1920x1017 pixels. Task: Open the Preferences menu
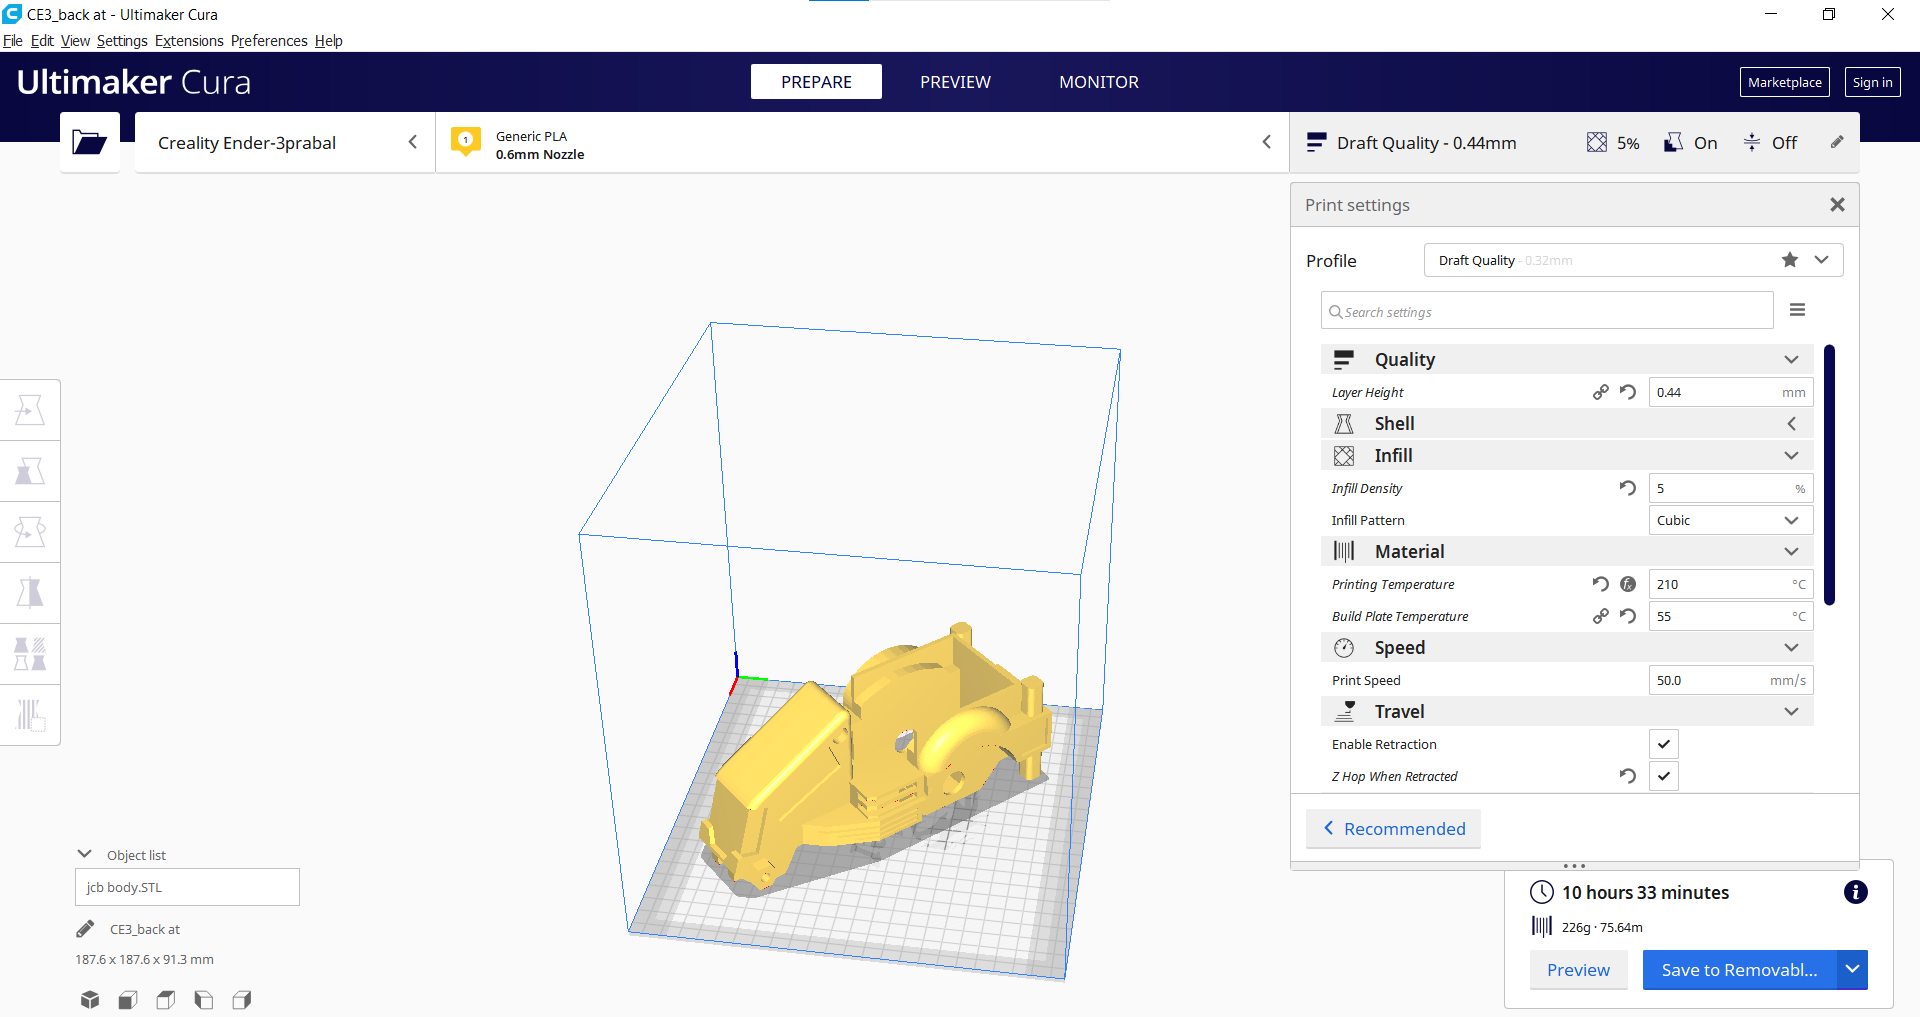pos(269,41)
